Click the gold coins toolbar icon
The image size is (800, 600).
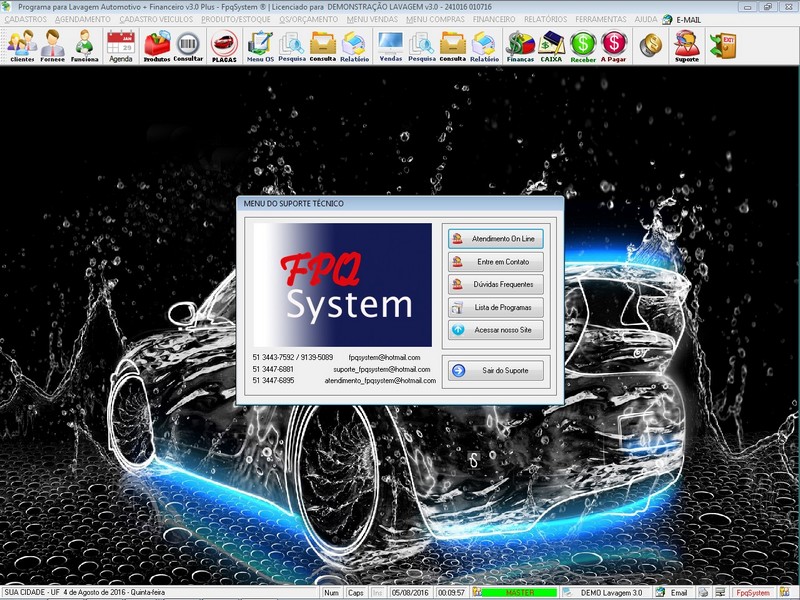tap(651, 45)
